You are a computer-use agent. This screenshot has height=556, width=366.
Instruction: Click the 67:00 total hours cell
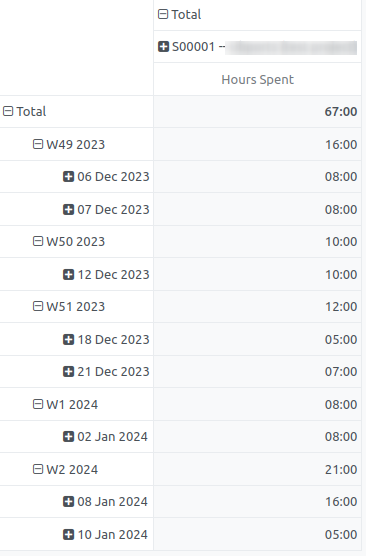click(x=257, y=111)
